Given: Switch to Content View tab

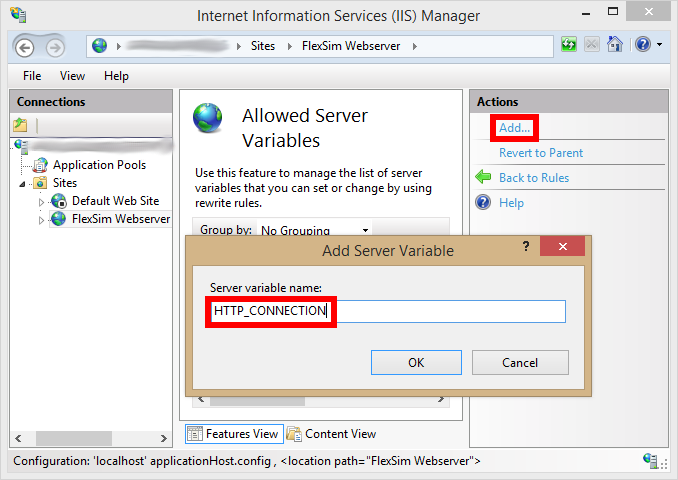Looking at the screenshot, I should coord(332,434).
